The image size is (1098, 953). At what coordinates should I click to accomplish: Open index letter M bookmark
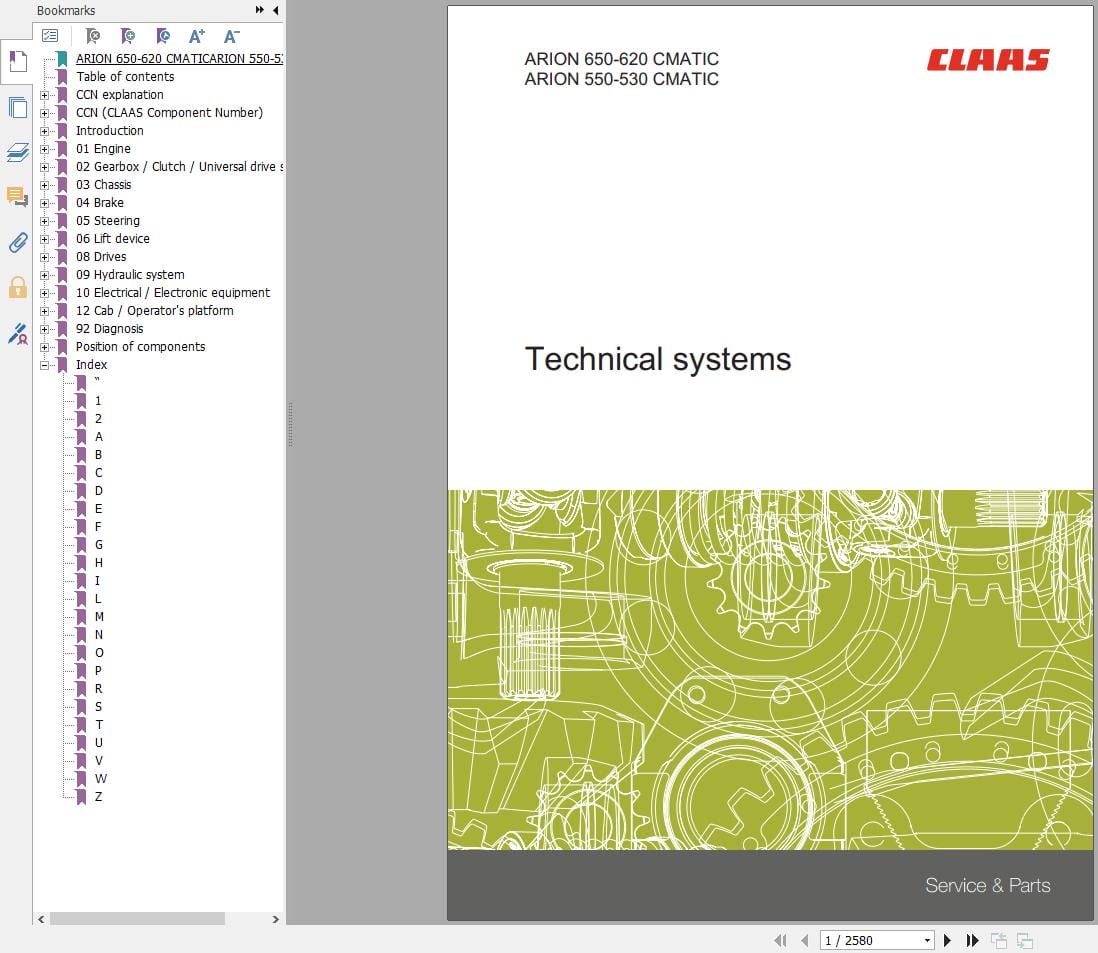pos(99,617)
